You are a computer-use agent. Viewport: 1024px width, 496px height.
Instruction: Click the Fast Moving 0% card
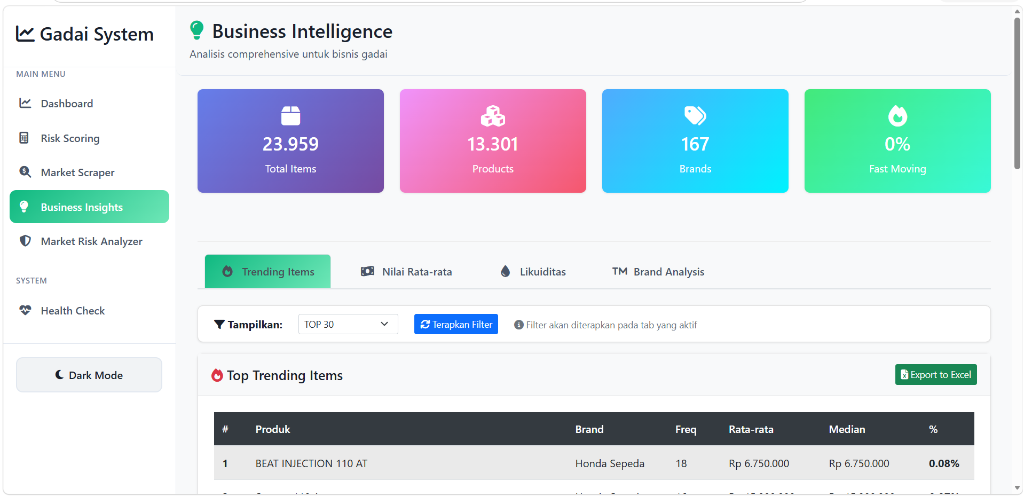pyautogui.click(x=897, y=141)
